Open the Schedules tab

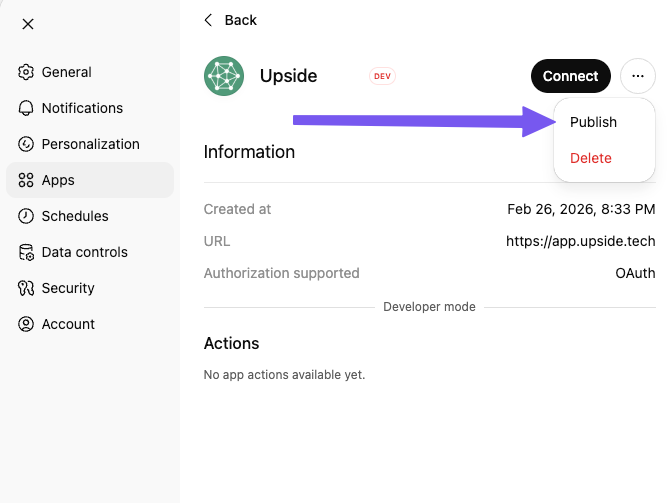(x=90, y=216)
